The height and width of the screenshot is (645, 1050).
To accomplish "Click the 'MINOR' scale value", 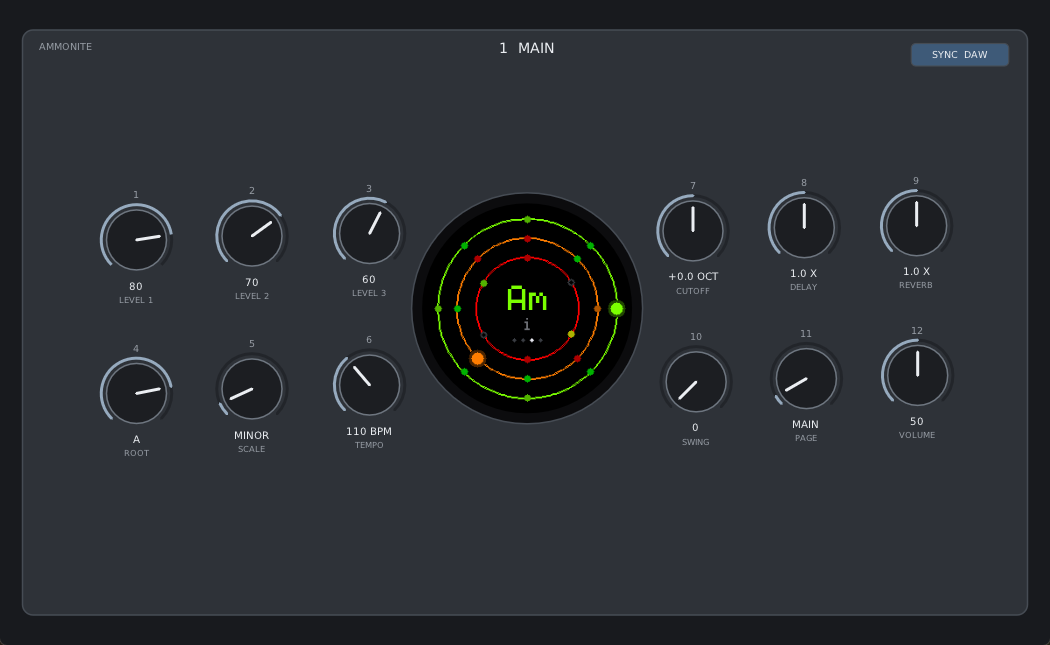I will pos(252,435).
